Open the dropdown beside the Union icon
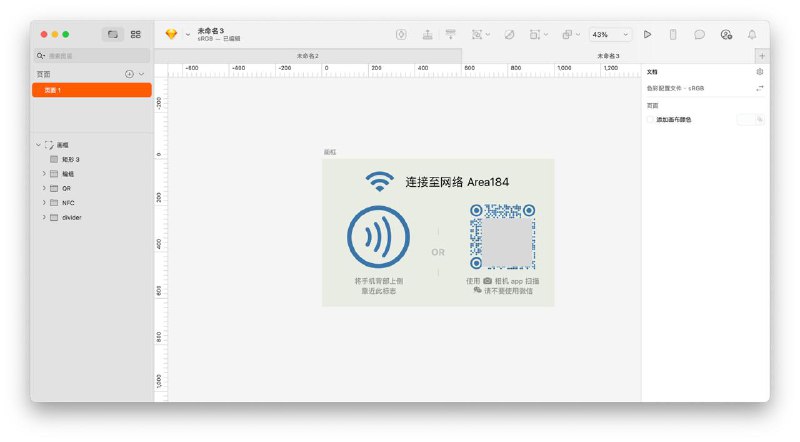Screen dimensions: 800x442 click(x=578, y=35)
